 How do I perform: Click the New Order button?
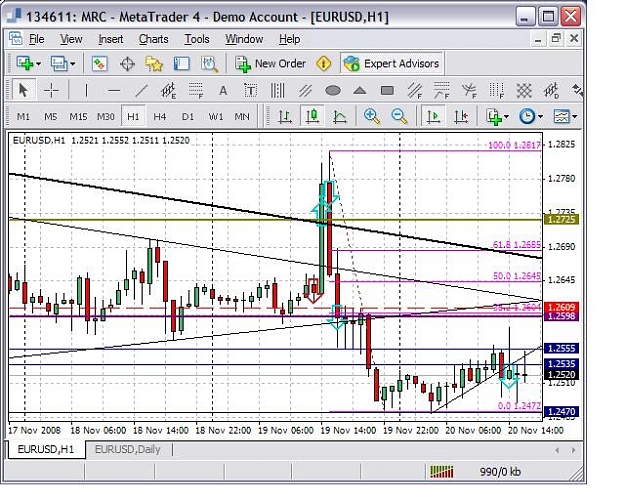270,63
